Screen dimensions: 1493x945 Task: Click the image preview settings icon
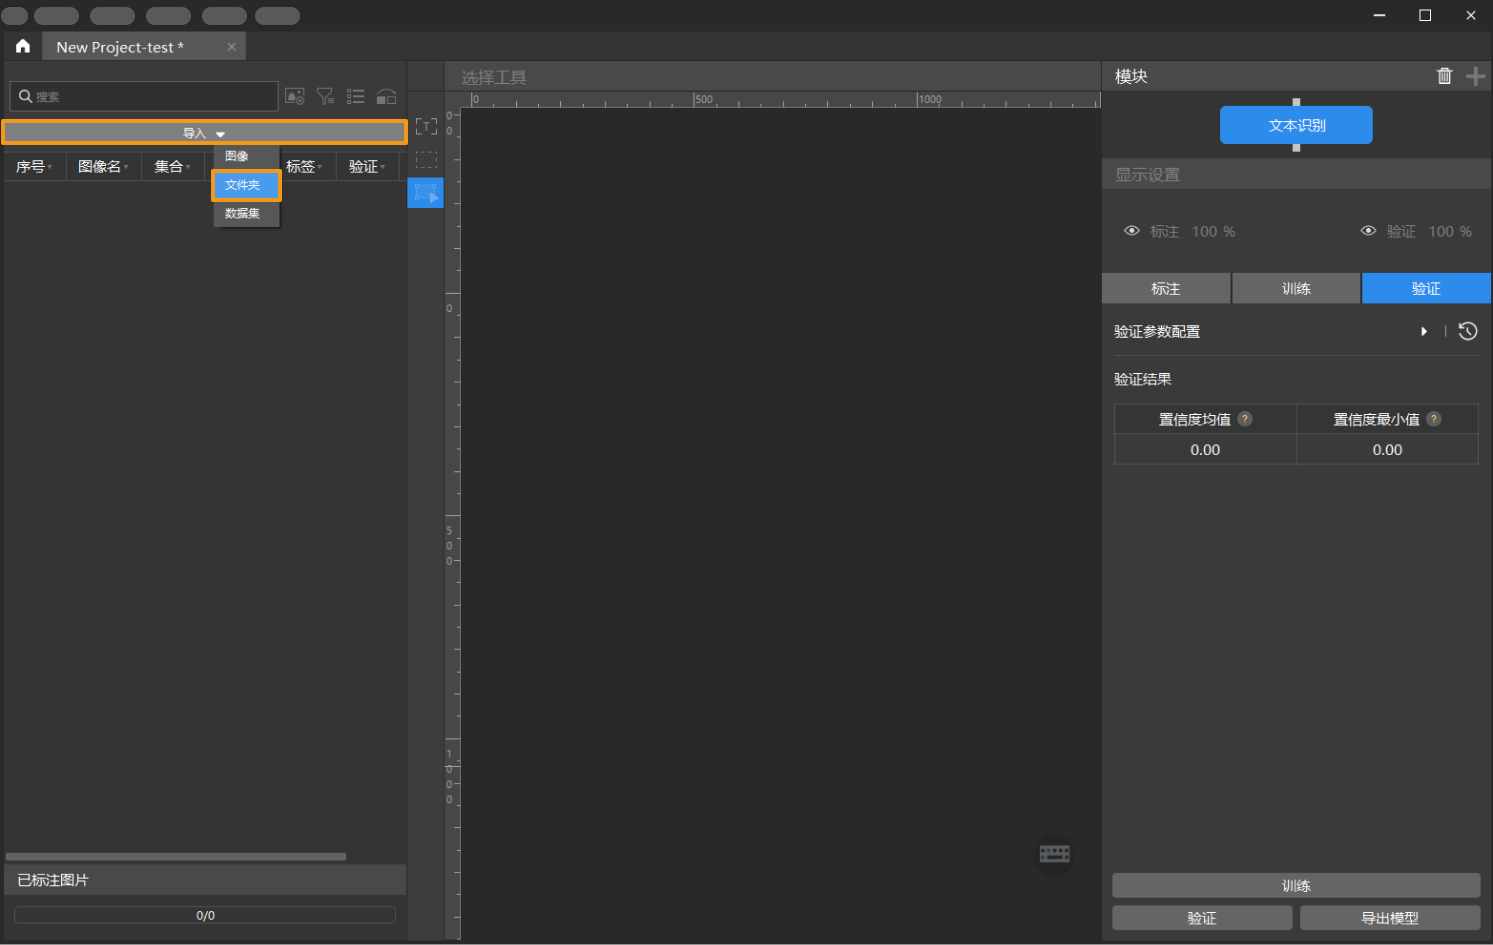[x=295, y=96]
